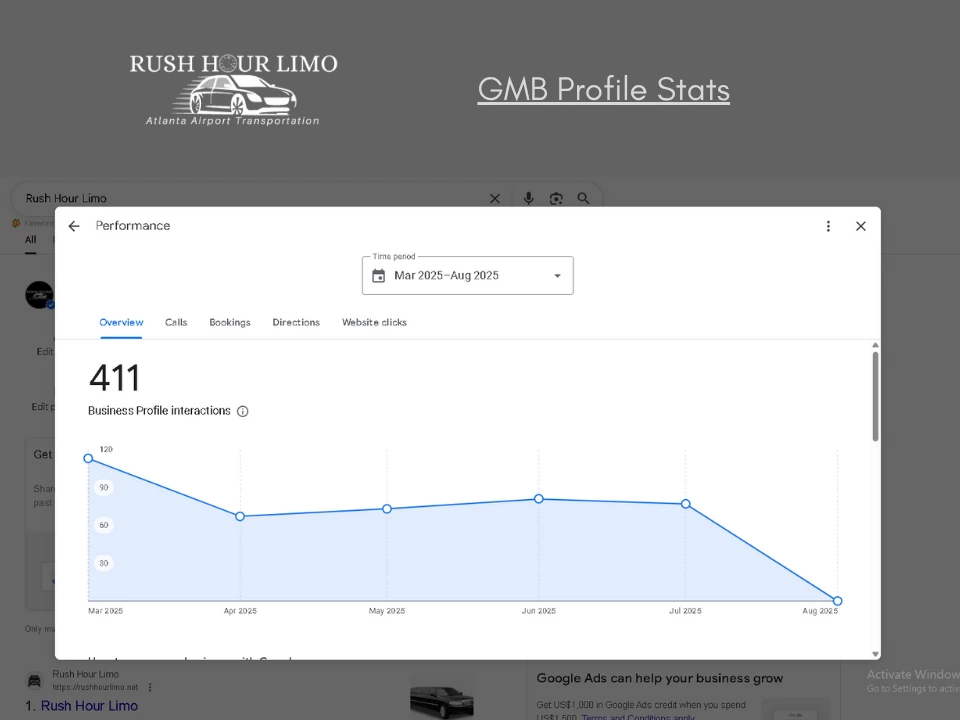Switch to the Directions tab

[x=296, y=322]
